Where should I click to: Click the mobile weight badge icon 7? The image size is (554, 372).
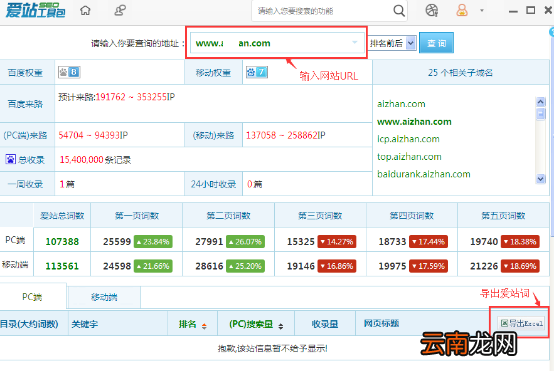[257, 72]
